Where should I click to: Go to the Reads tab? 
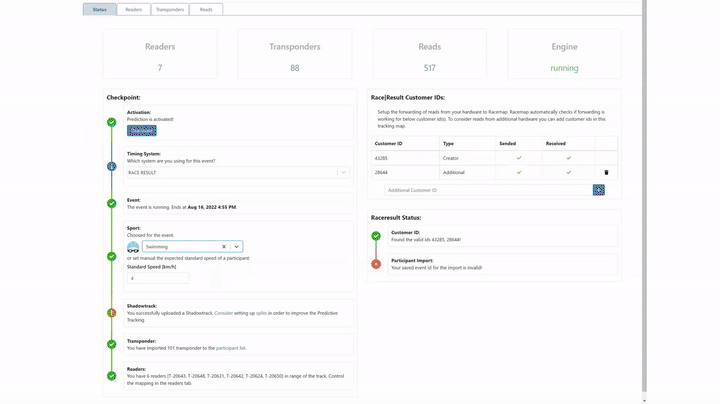[x=206, y=9]
